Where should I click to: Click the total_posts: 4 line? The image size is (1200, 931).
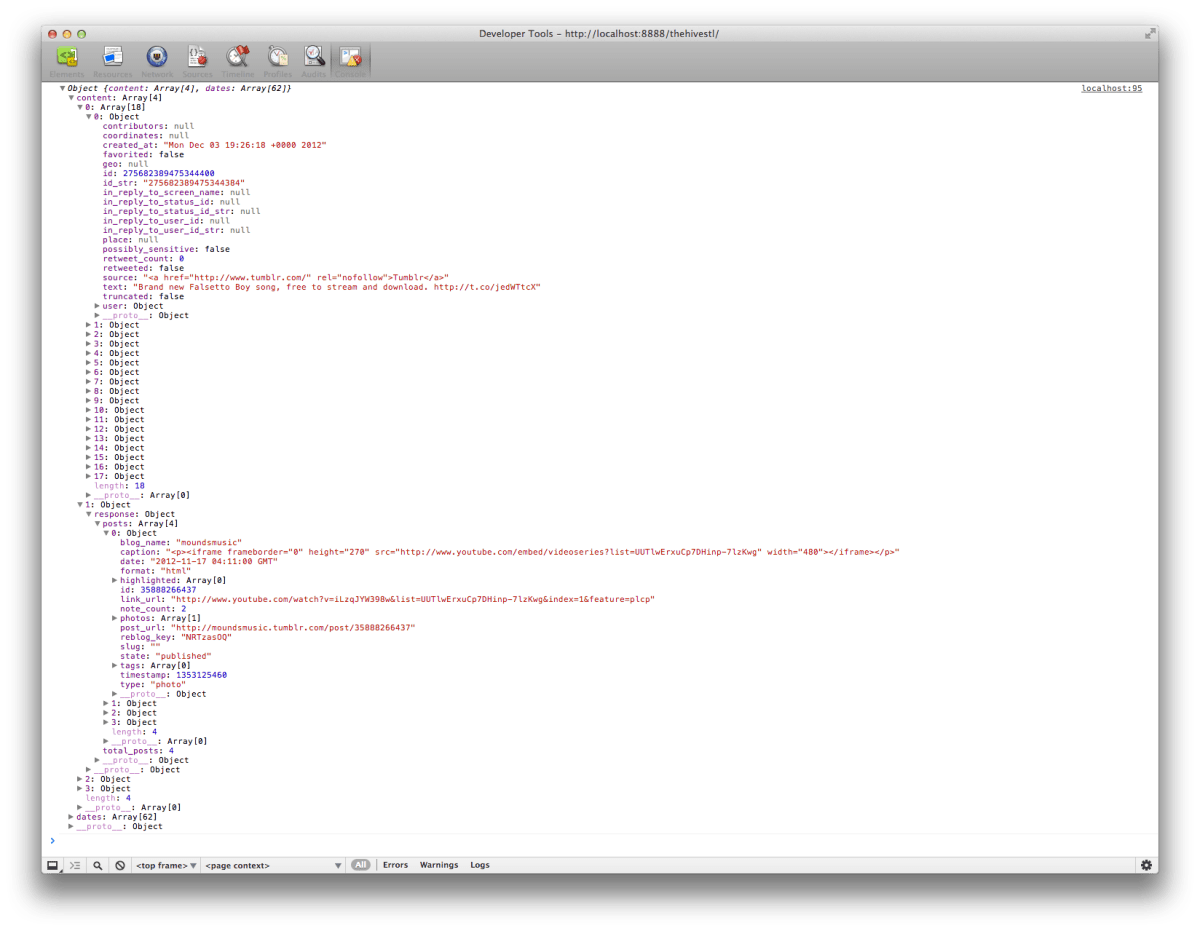pos(138,751)
